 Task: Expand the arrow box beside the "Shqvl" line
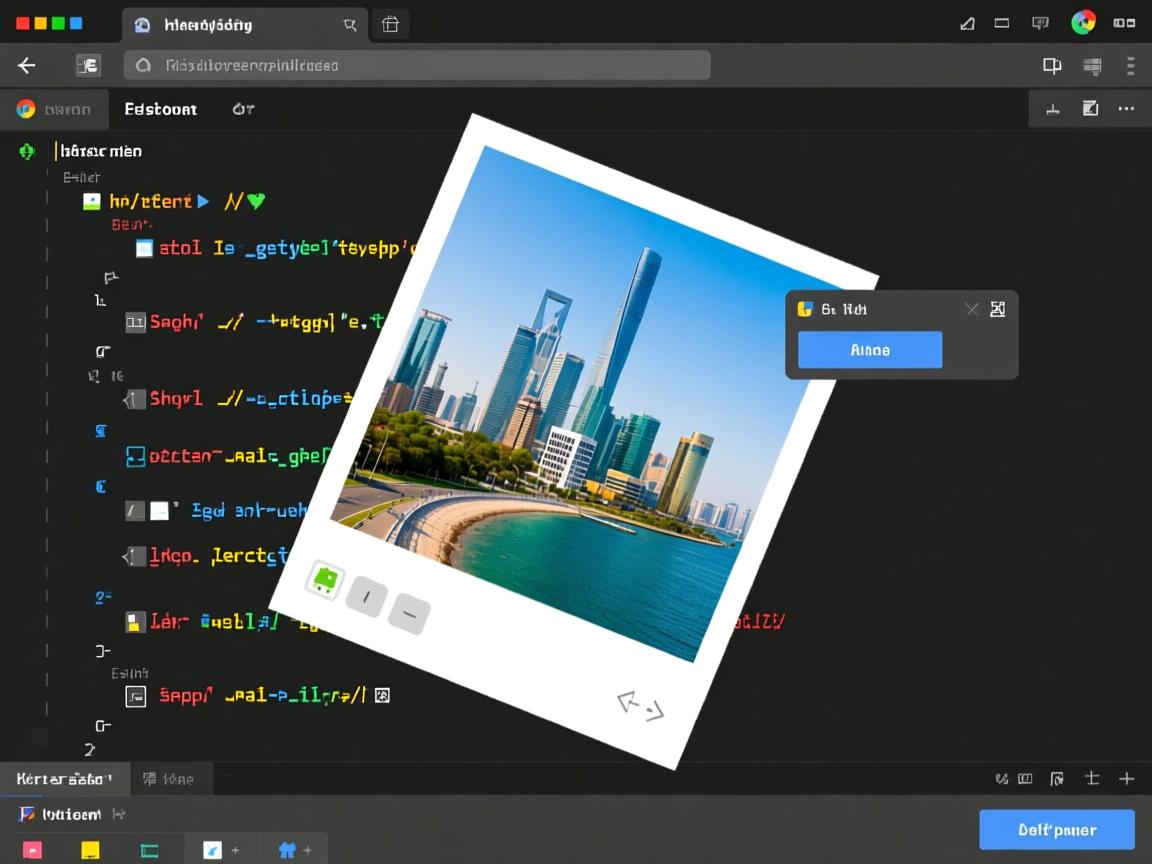(135, 399)
